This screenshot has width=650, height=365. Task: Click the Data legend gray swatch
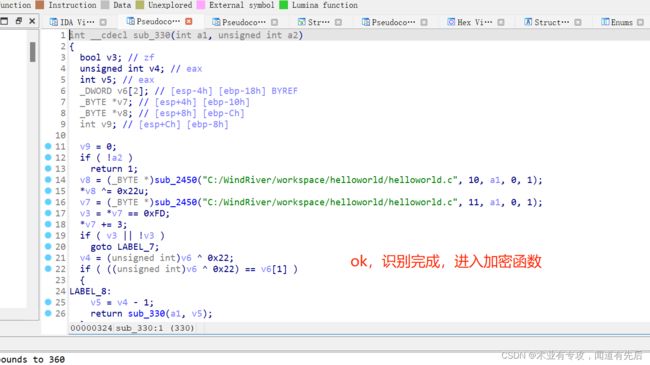[x=105, y=5]
